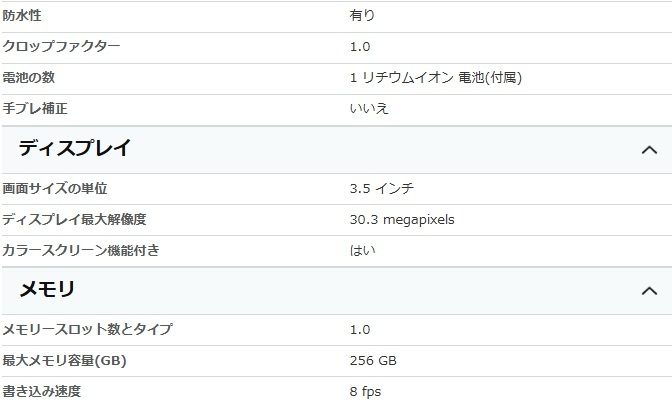Collapse the ディスプレイ section chevron
This screenshot has width=672, height=405.
click(x=649, y=150)
